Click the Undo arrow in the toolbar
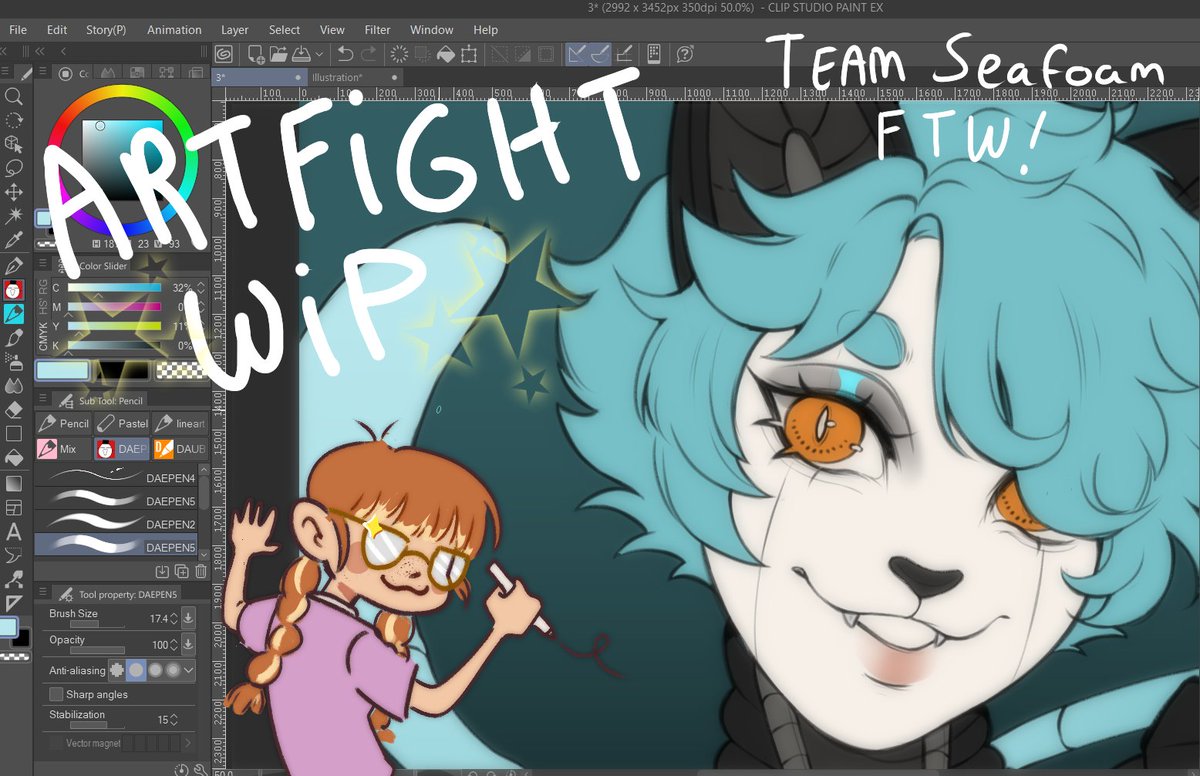Image resolution: width=1200 pixels, height=776 pixels. (x=345, y=52)
